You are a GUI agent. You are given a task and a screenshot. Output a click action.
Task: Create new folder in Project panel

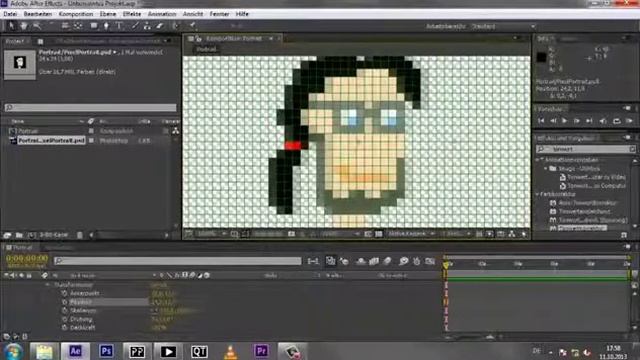tap(19, 235)
